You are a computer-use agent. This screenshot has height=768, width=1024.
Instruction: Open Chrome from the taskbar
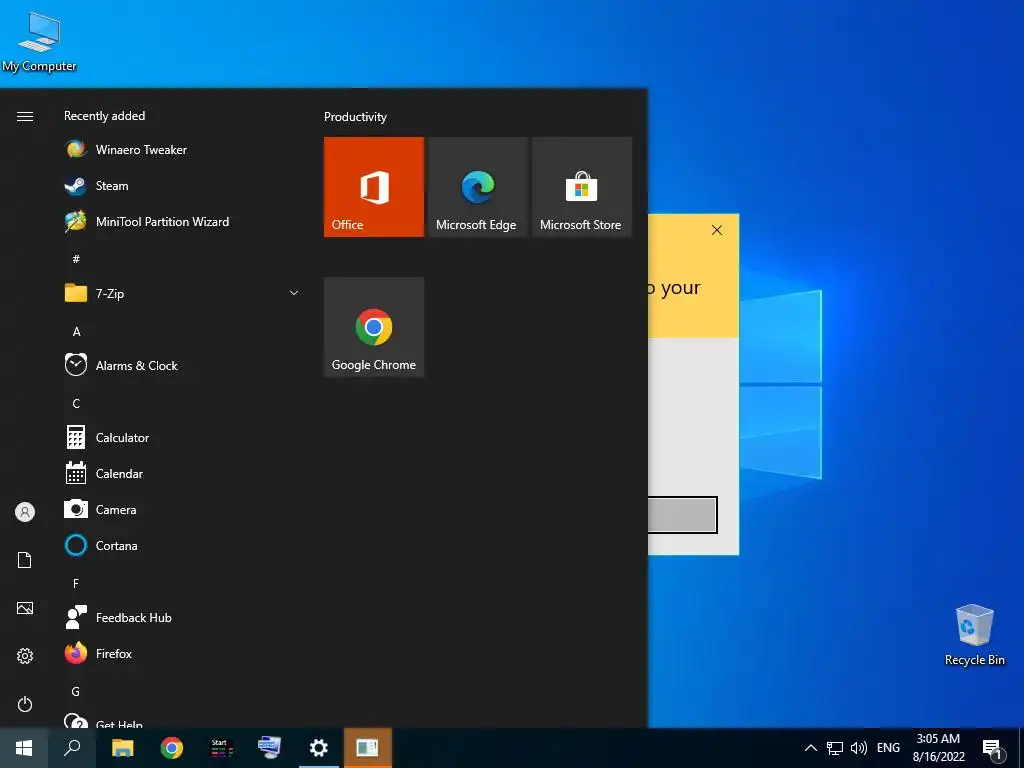(172, 748)
